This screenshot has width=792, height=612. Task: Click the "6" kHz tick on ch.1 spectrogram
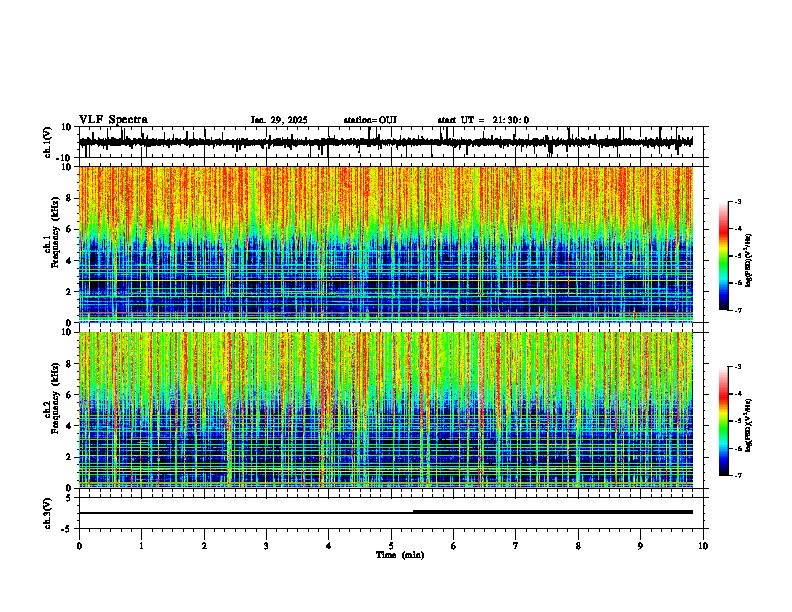pos(69,229)
